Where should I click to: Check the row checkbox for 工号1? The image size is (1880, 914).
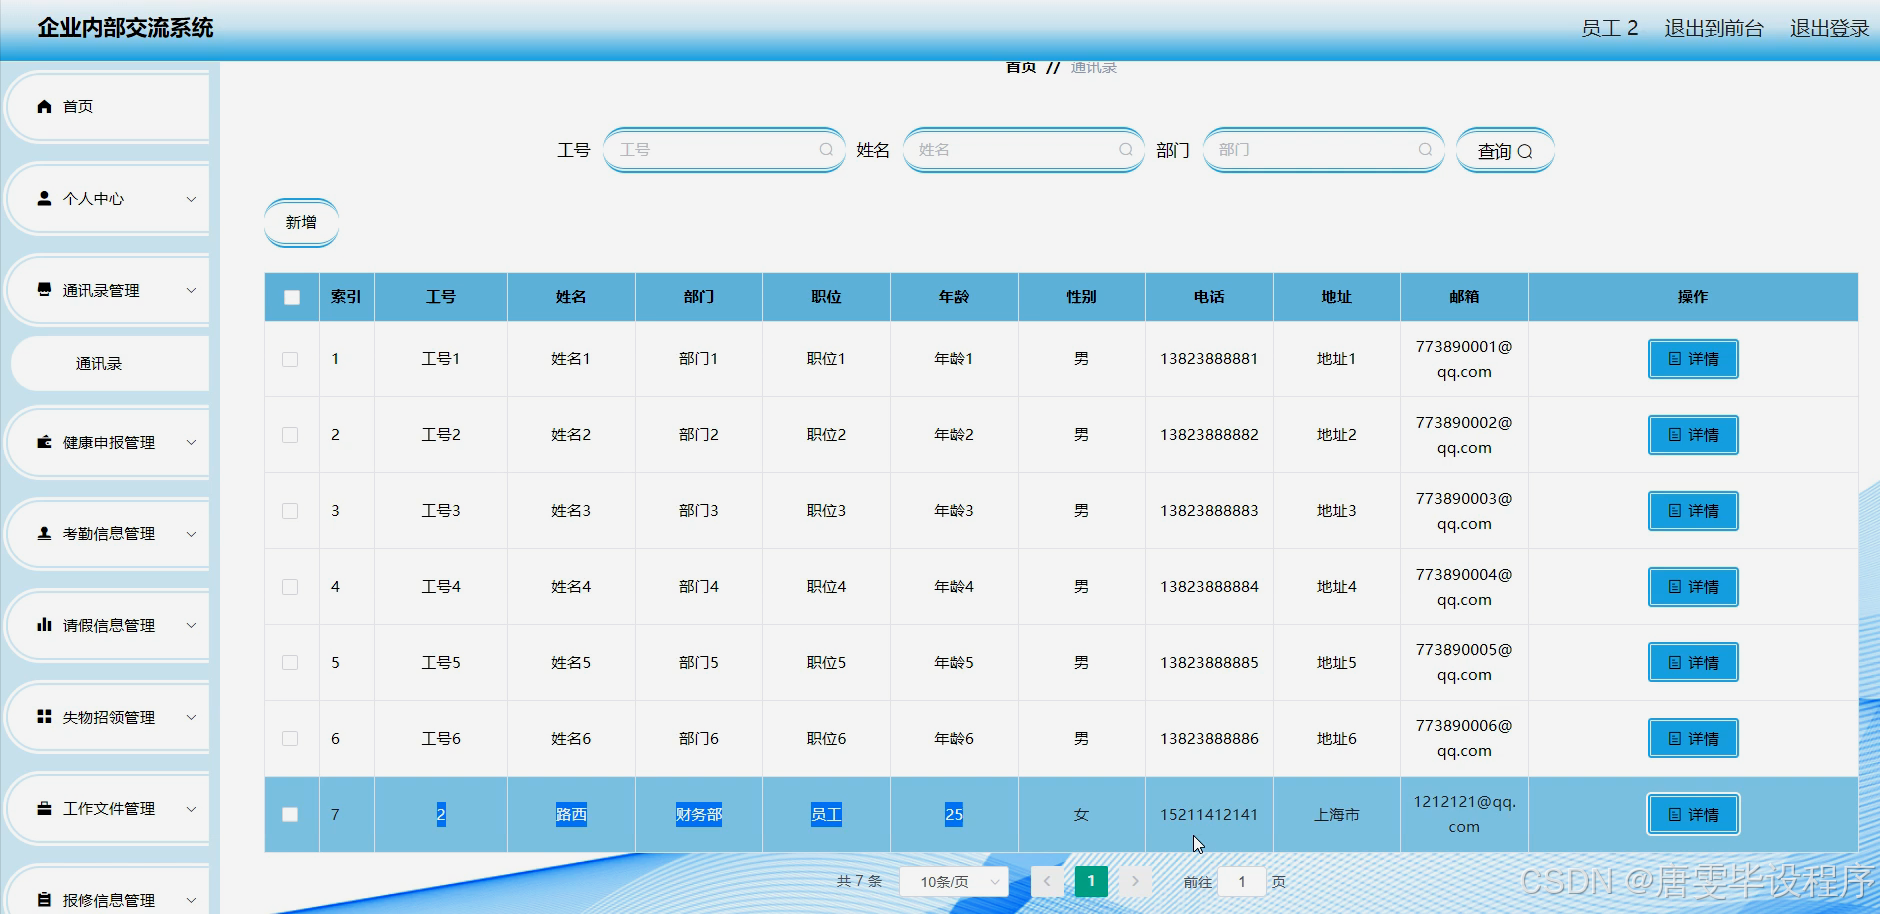pyautogui.click(x=290, y=359)
